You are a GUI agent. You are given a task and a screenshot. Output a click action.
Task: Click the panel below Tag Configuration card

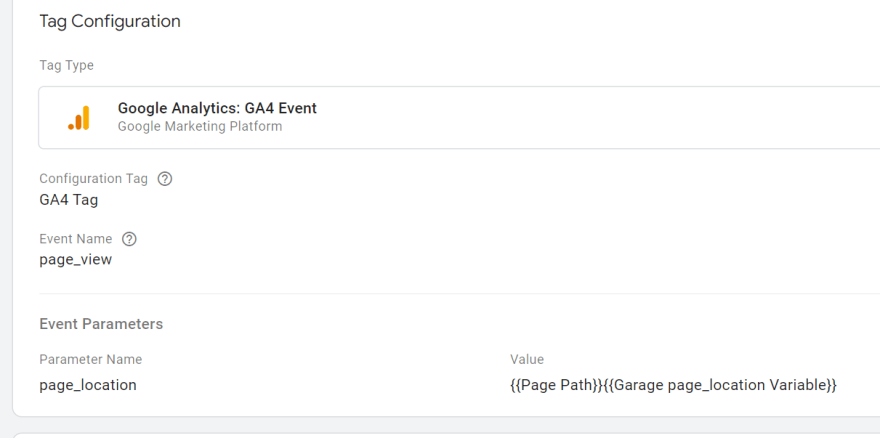point(446,436)
